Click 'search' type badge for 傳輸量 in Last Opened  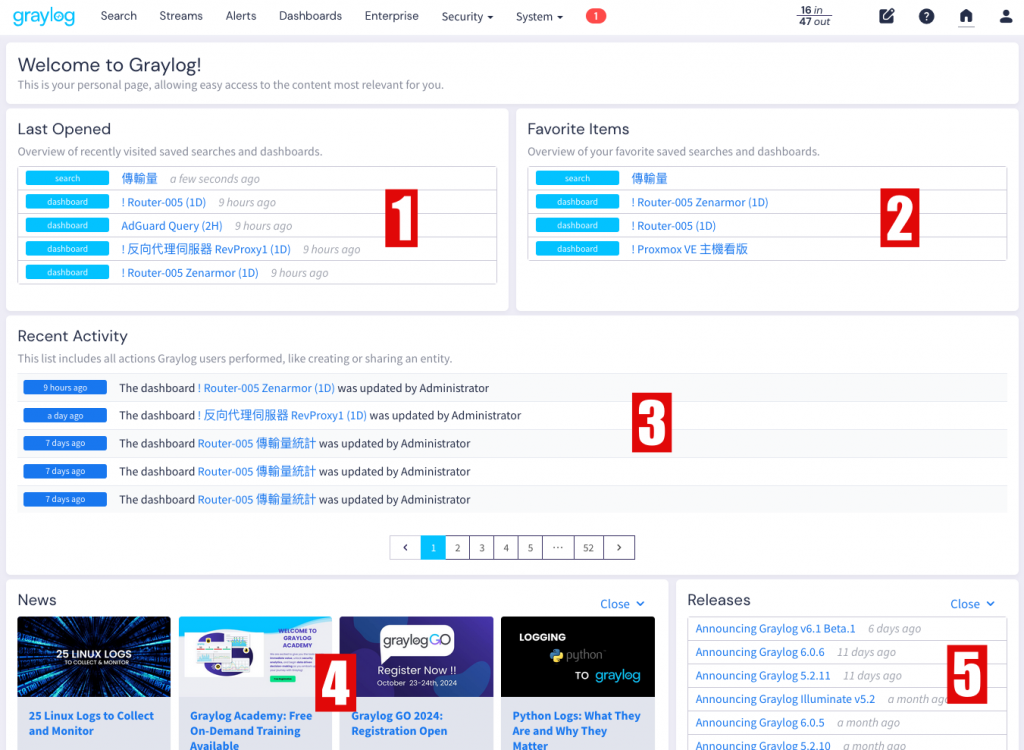click(x=67, y=178)
